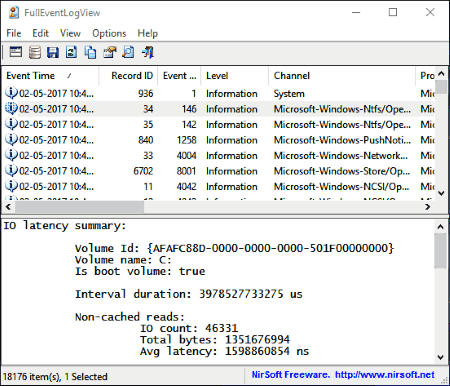Sort by the Event Time column header
Screen dimensions: 450x386
click(51, 76)
